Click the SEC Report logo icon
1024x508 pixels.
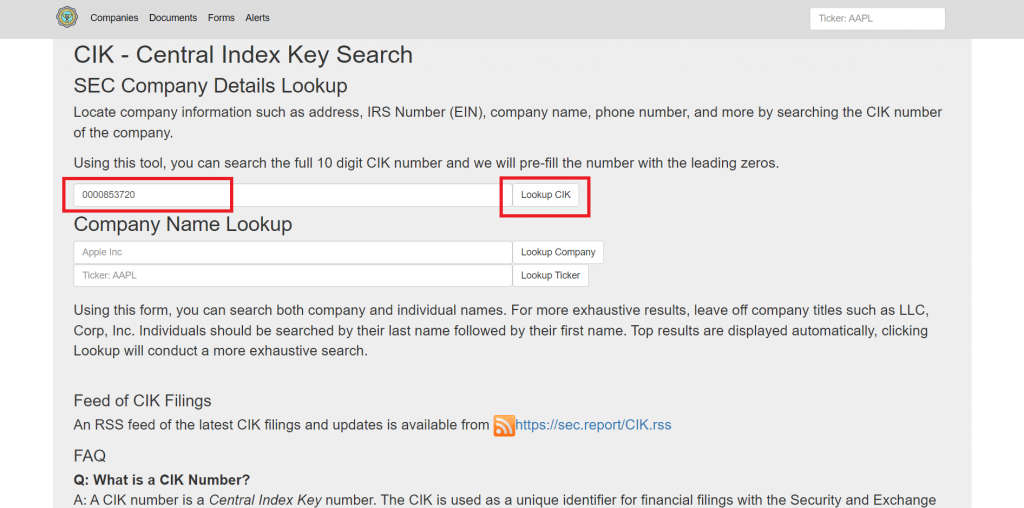pyautogui.click(x=66, y=17)
